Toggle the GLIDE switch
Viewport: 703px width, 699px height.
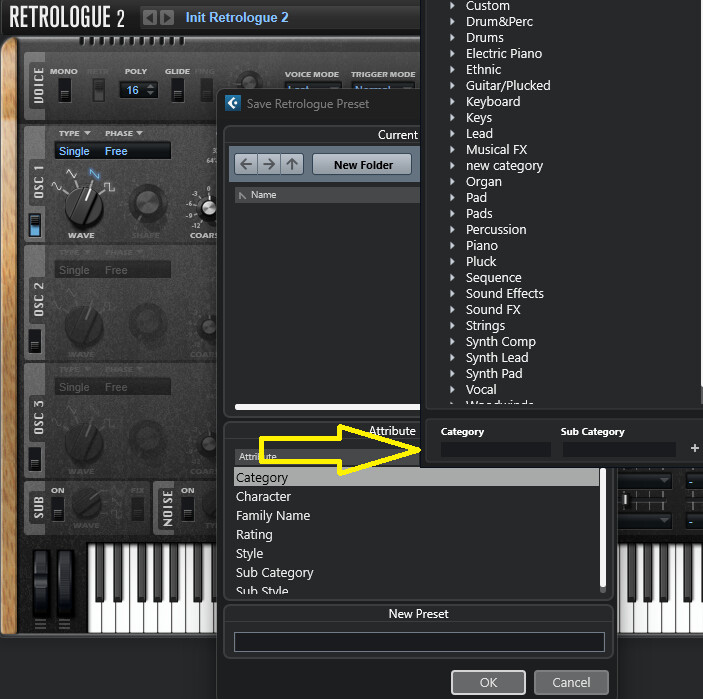[x=178, y=90]
